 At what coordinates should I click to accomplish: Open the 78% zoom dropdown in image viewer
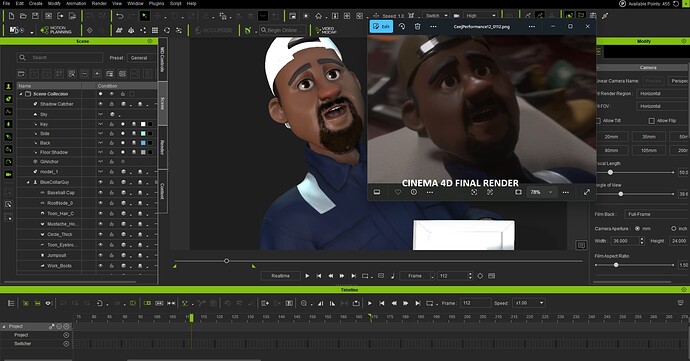541,192
